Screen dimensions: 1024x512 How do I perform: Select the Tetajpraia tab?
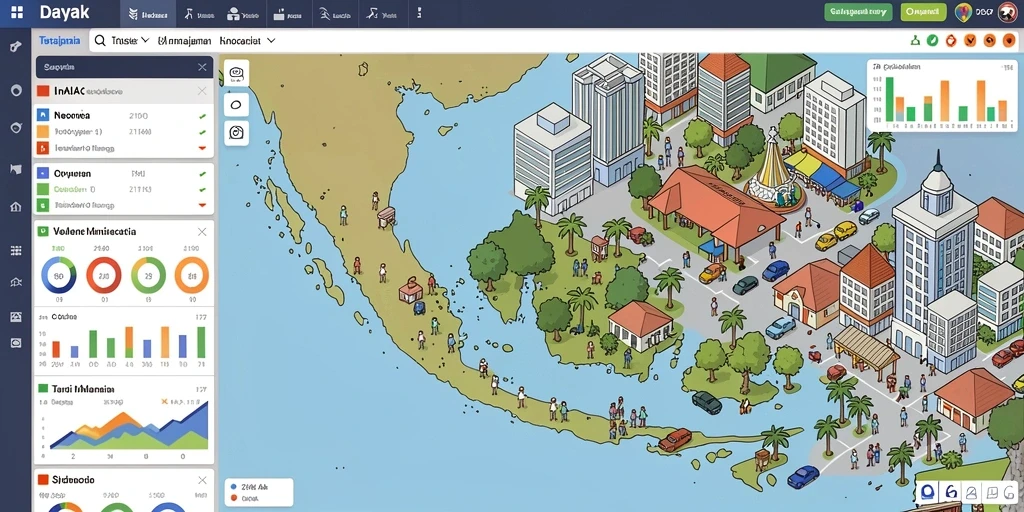point(59,40)
